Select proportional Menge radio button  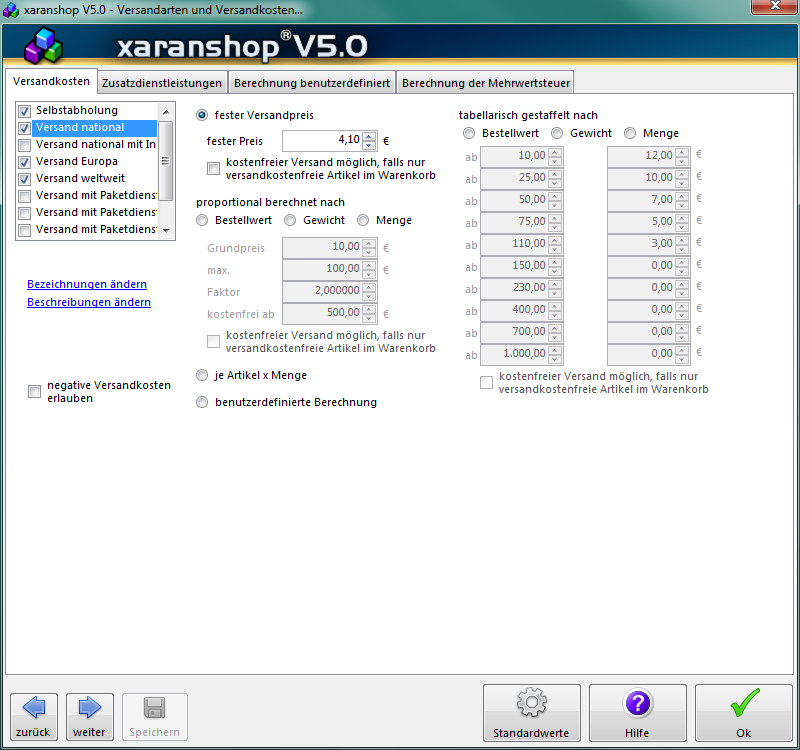[363, 220]
